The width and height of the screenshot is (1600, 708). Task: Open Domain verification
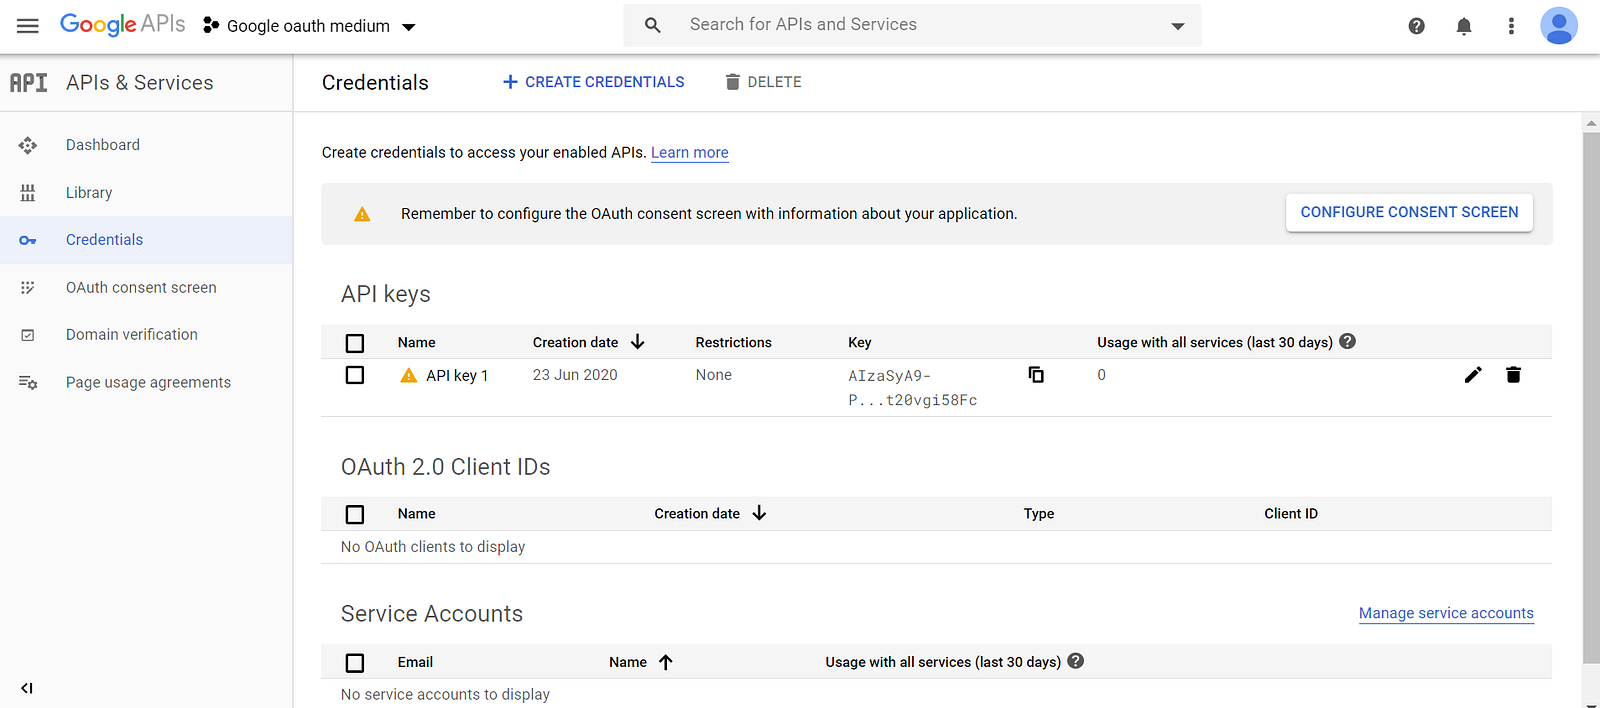click(x=132, y=335)
